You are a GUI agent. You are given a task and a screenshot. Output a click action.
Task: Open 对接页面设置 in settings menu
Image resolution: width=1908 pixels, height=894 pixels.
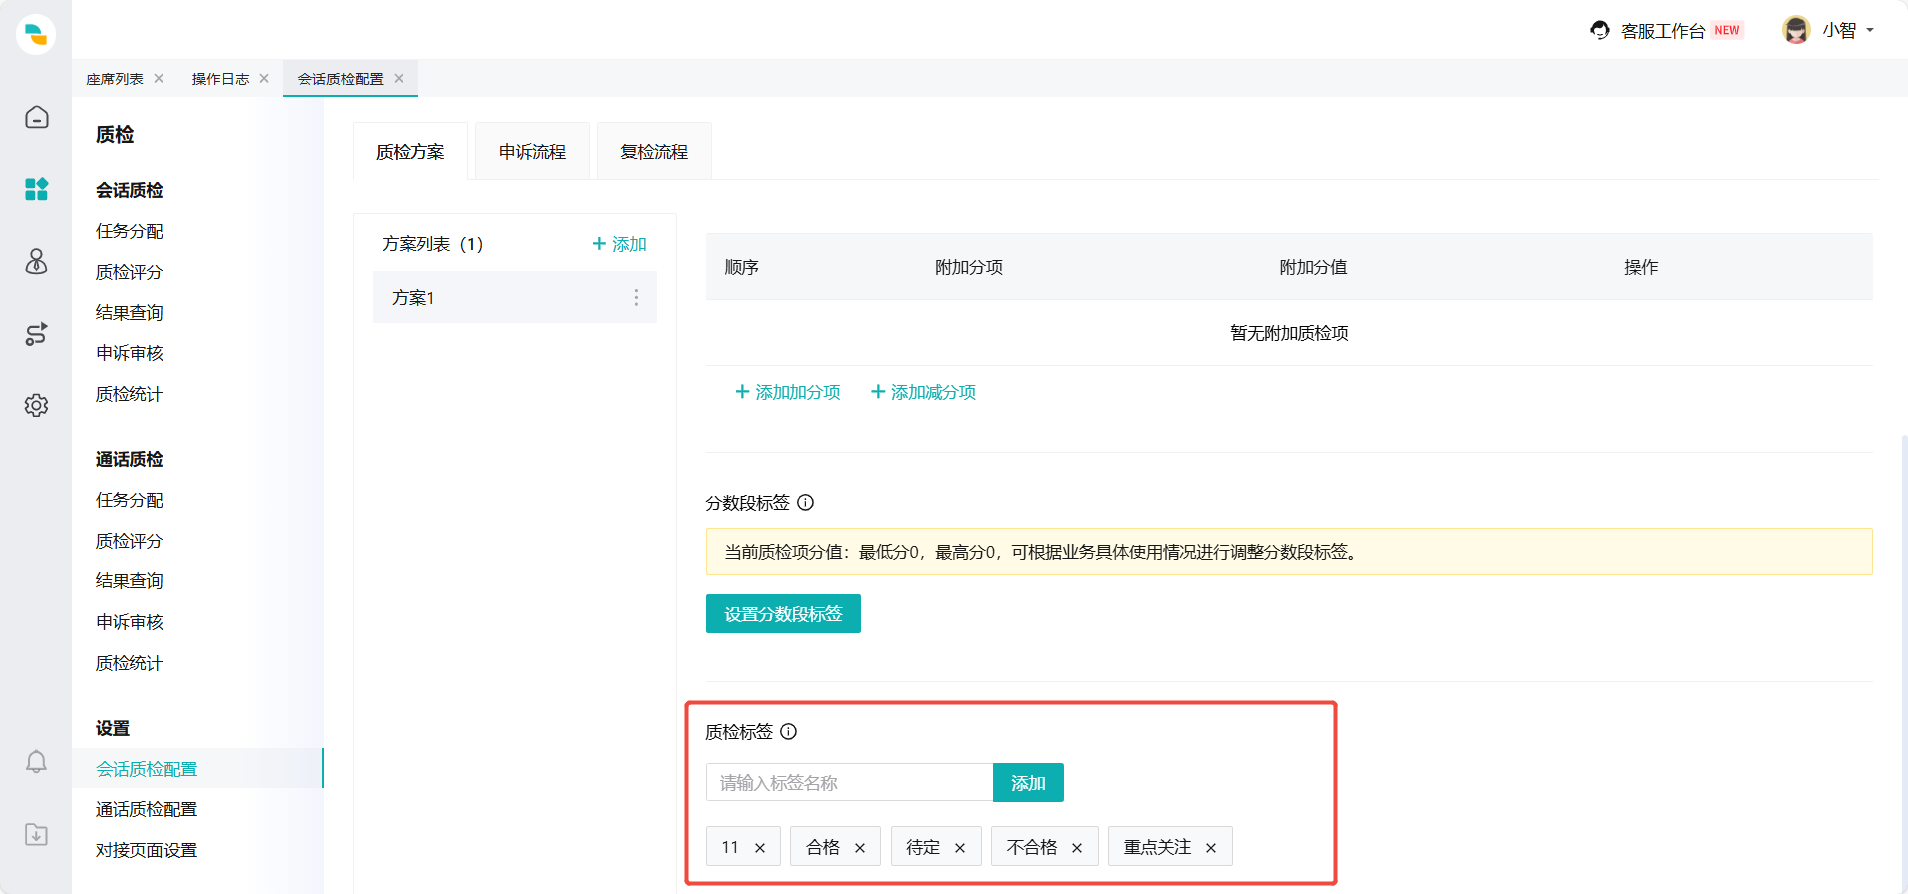pyautogui.click(x=146, y=850)
